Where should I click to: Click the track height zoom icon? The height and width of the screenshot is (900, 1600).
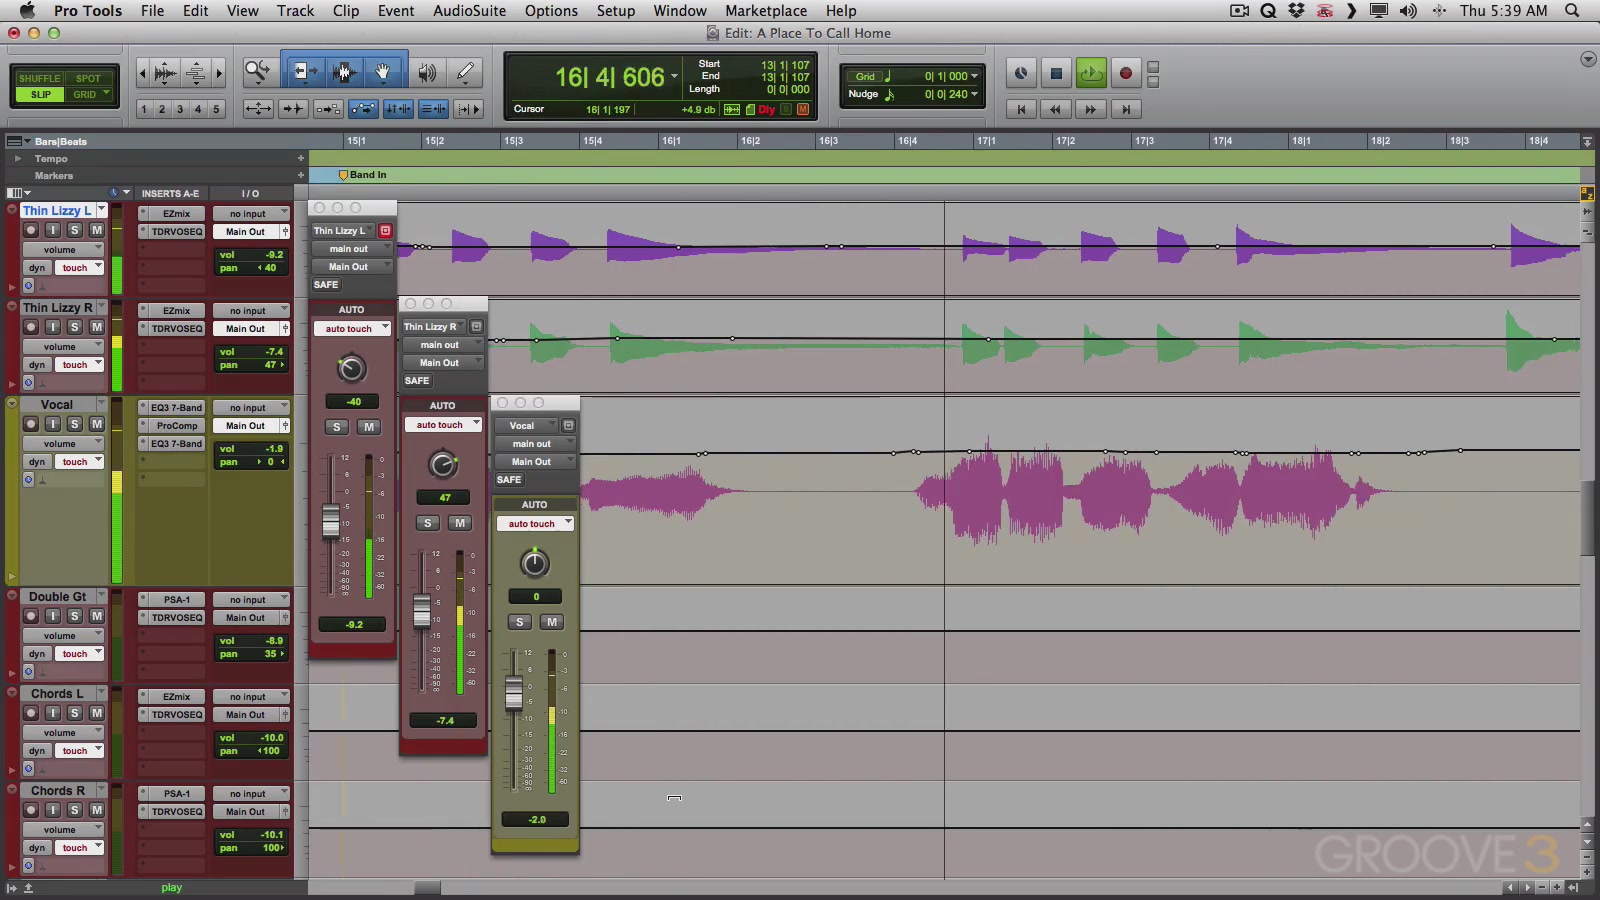pyautogui.click(x=197, y=73)
